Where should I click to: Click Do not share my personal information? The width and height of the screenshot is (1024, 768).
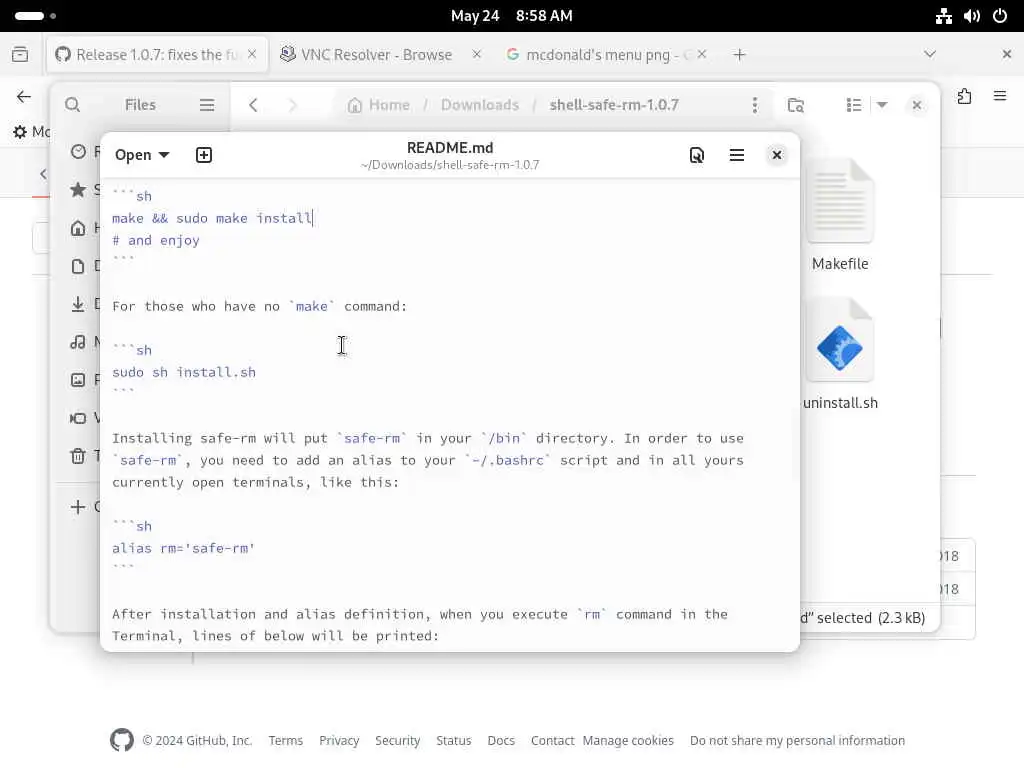(x=797, y=741)
